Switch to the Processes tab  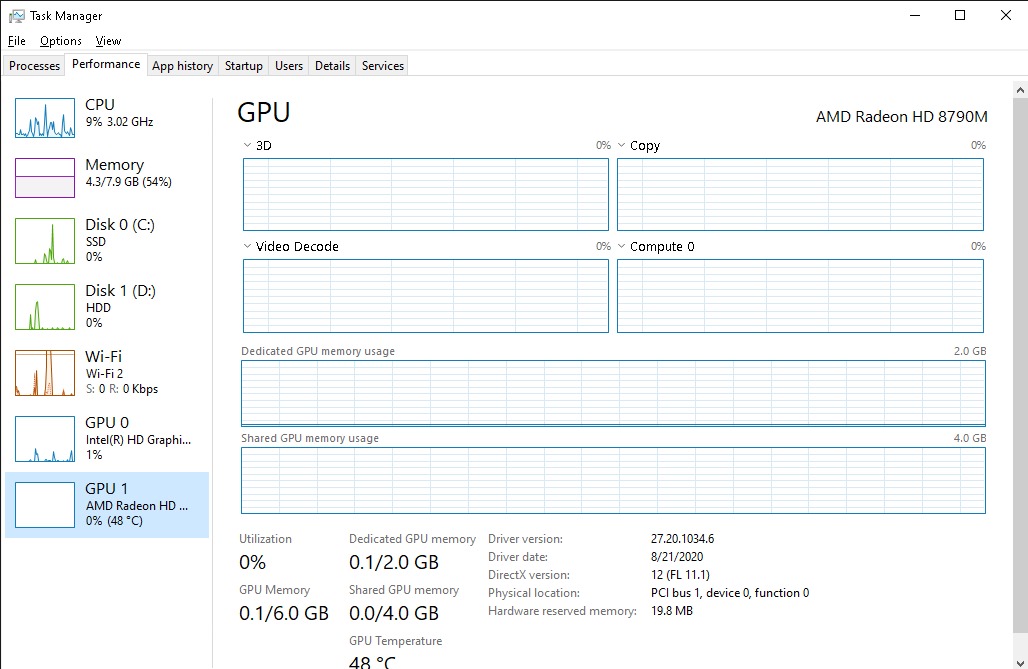[35, 66]
